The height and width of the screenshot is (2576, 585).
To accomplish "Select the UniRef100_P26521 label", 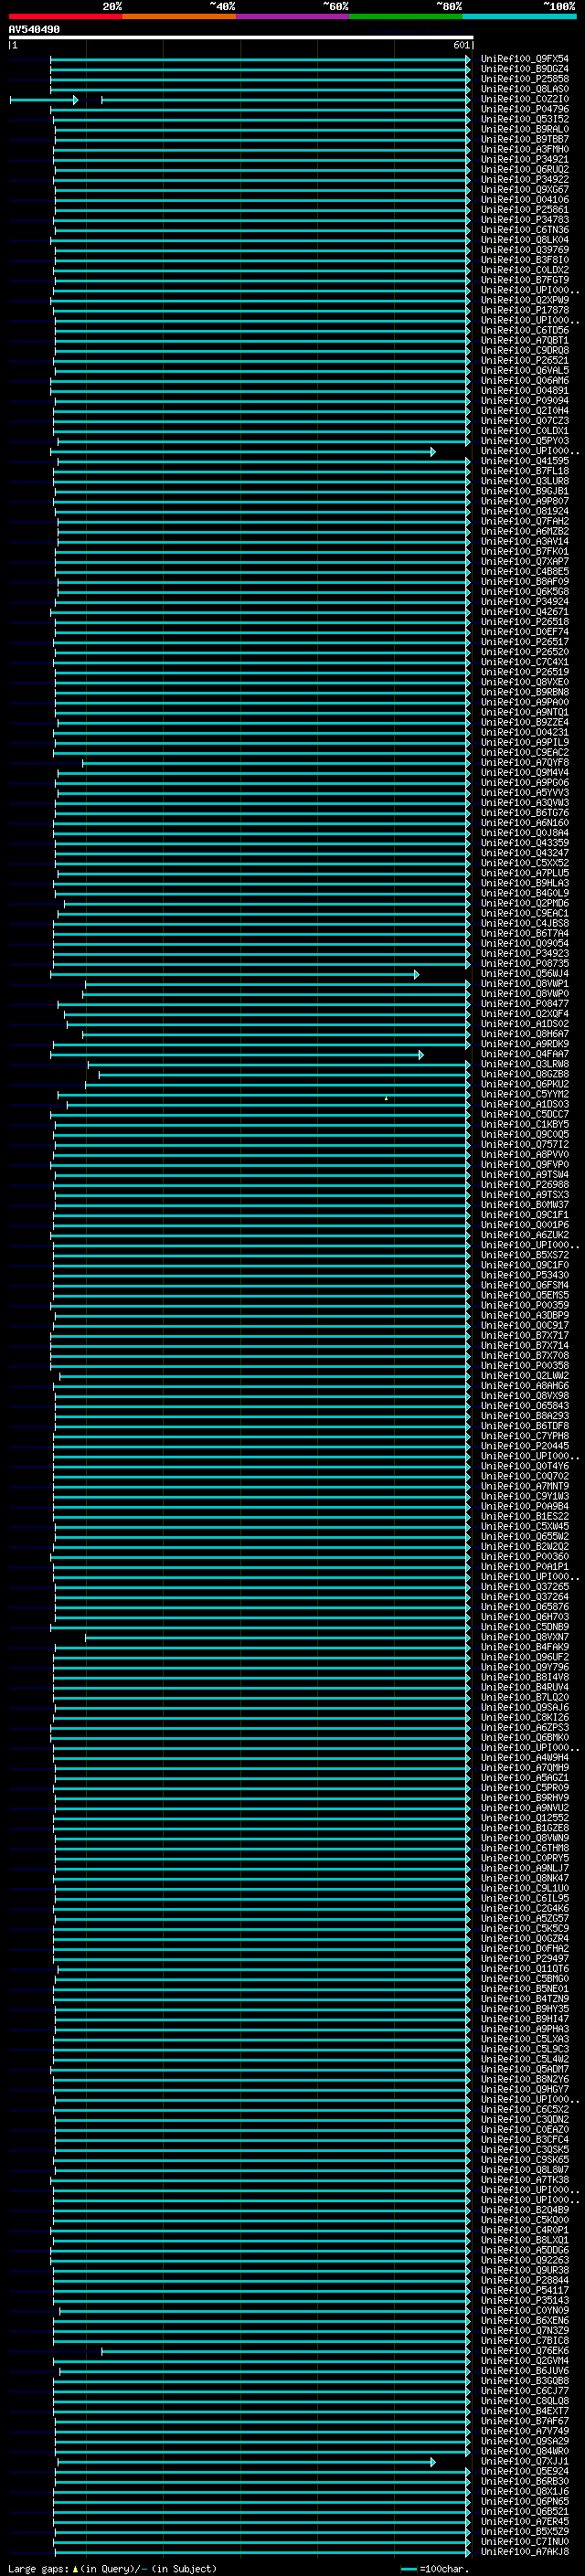I will pyautogui.click(x=524, y=361).
